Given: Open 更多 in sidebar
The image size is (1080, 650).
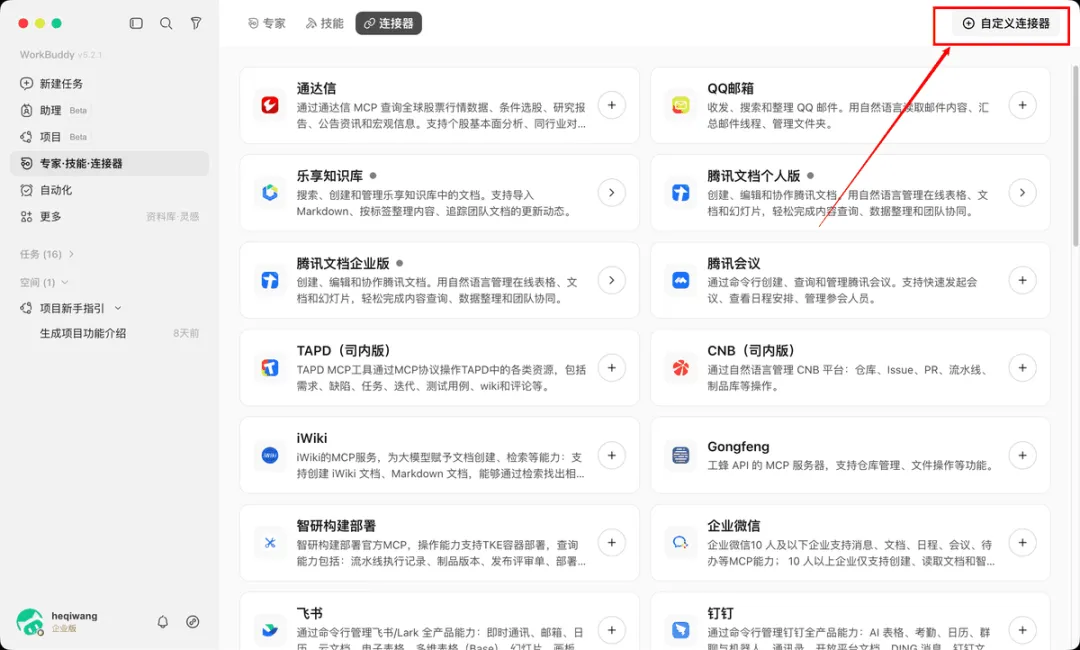Looking at the screenshot, I should [x=110, y=216].
